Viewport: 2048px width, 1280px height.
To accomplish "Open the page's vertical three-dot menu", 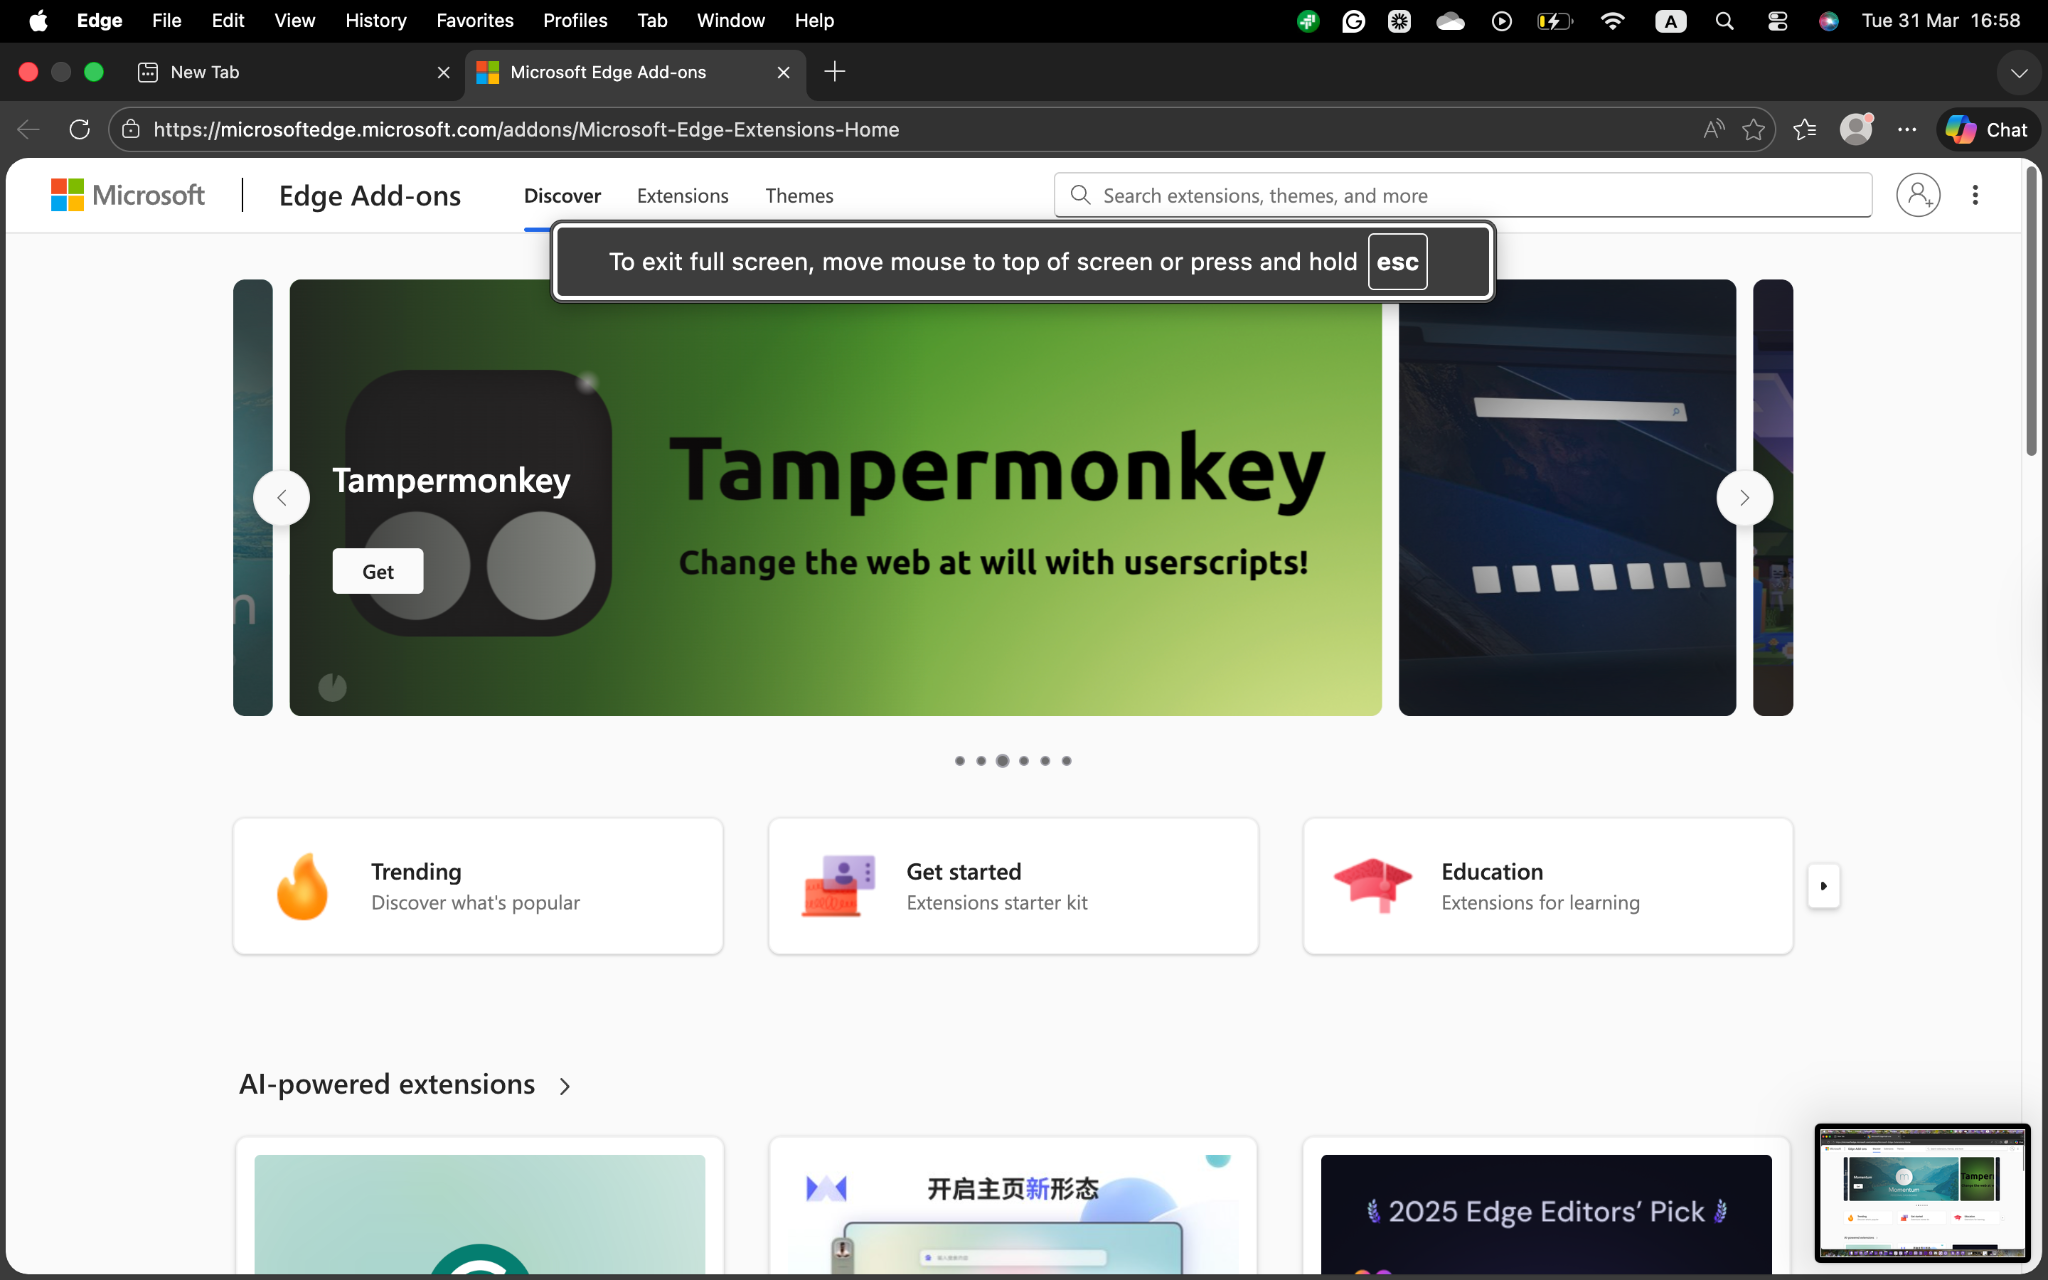I will coord(1975,195).
